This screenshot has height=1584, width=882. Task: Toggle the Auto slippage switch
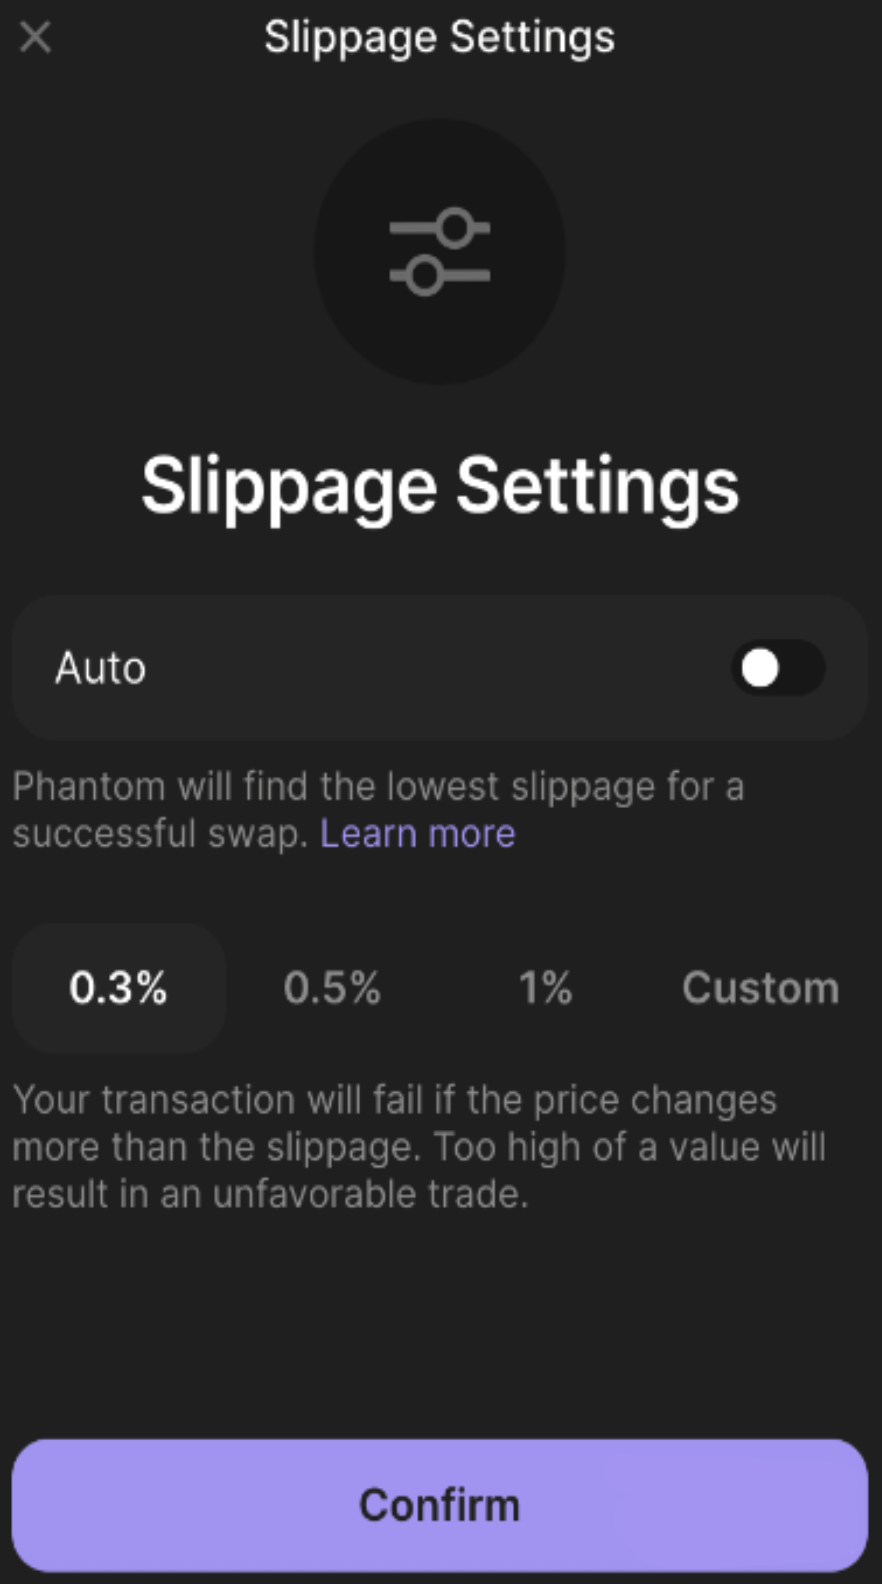click(777, 668)
